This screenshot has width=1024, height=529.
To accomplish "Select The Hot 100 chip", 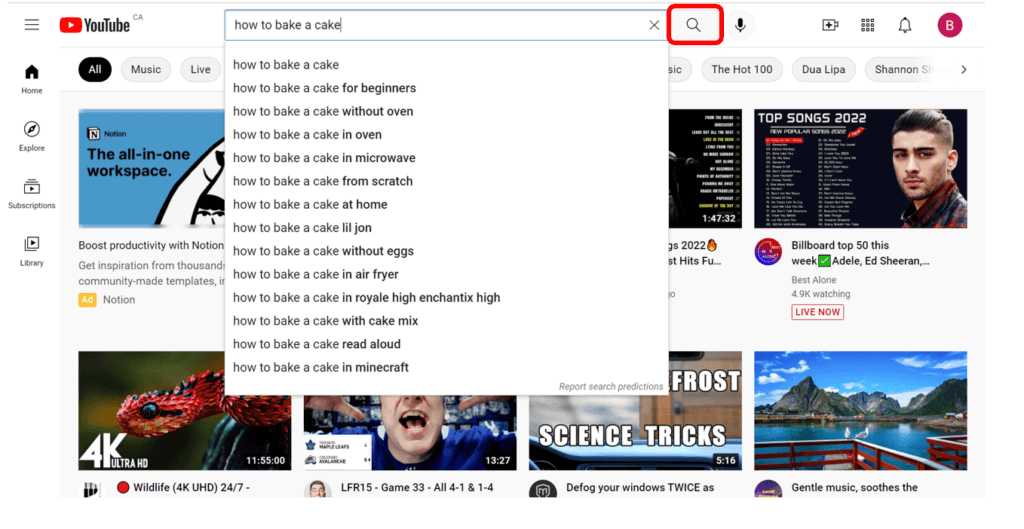I will pos(741,69).
